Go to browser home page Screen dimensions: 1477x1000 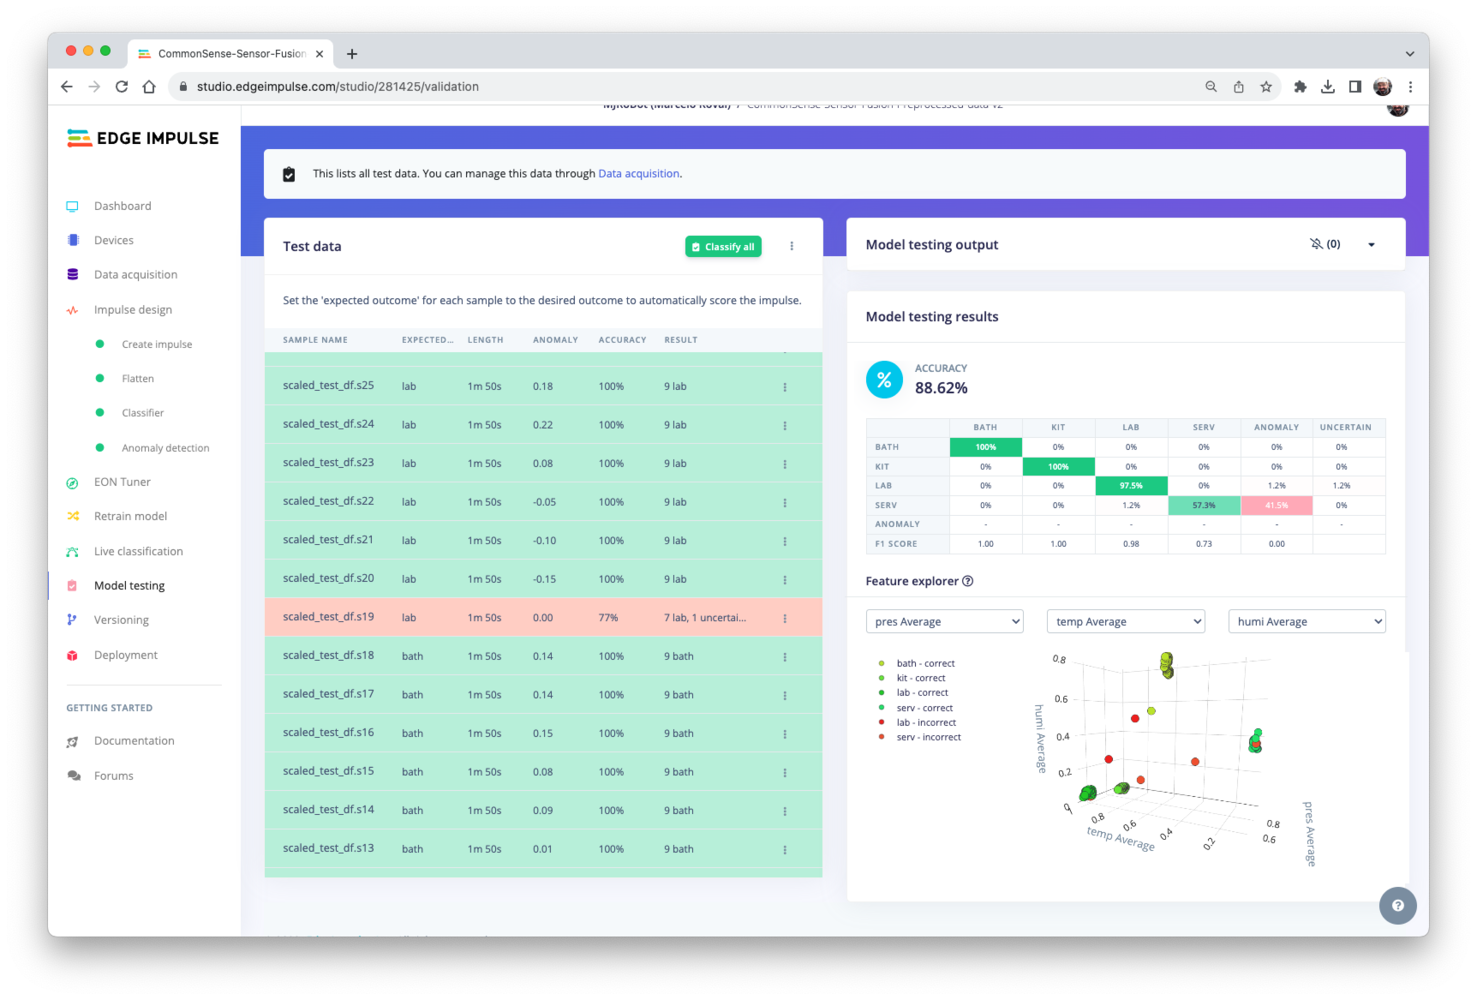click(x=149, y=87)
